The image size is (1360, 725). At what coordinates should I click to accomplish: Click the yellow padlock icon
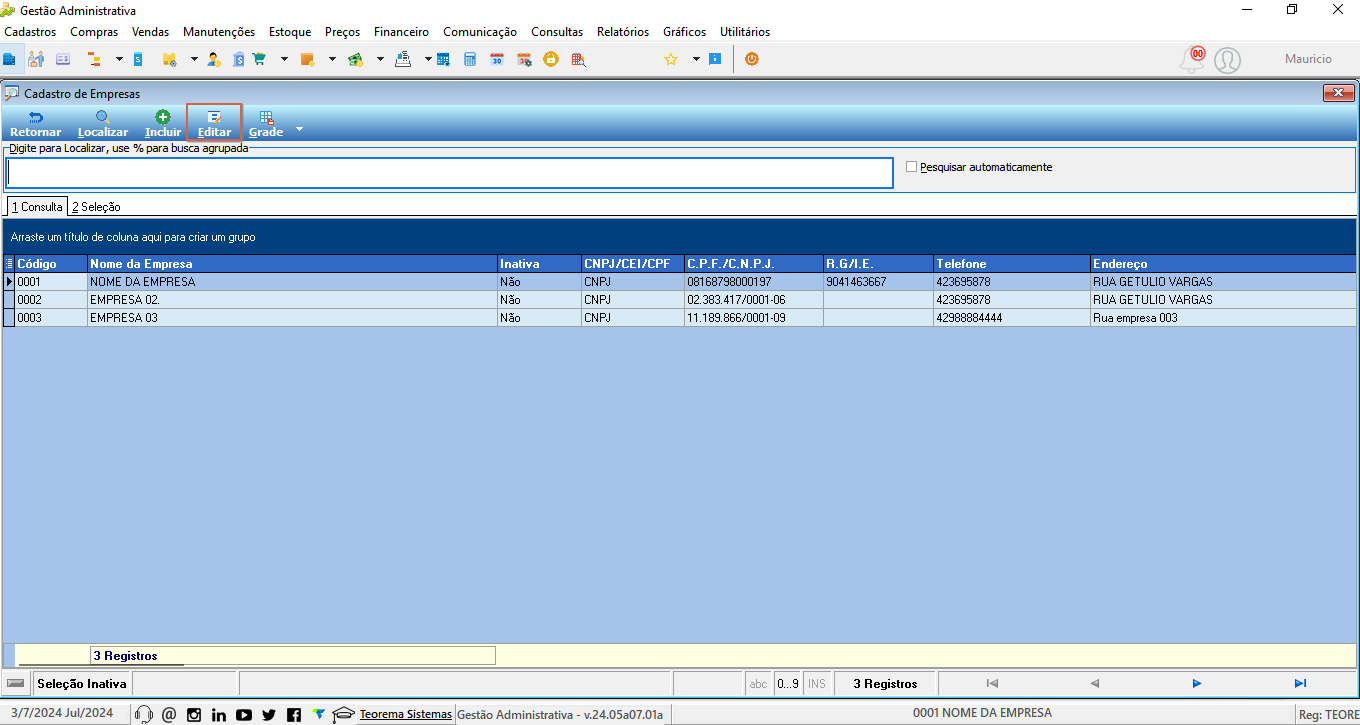[551, 60]
